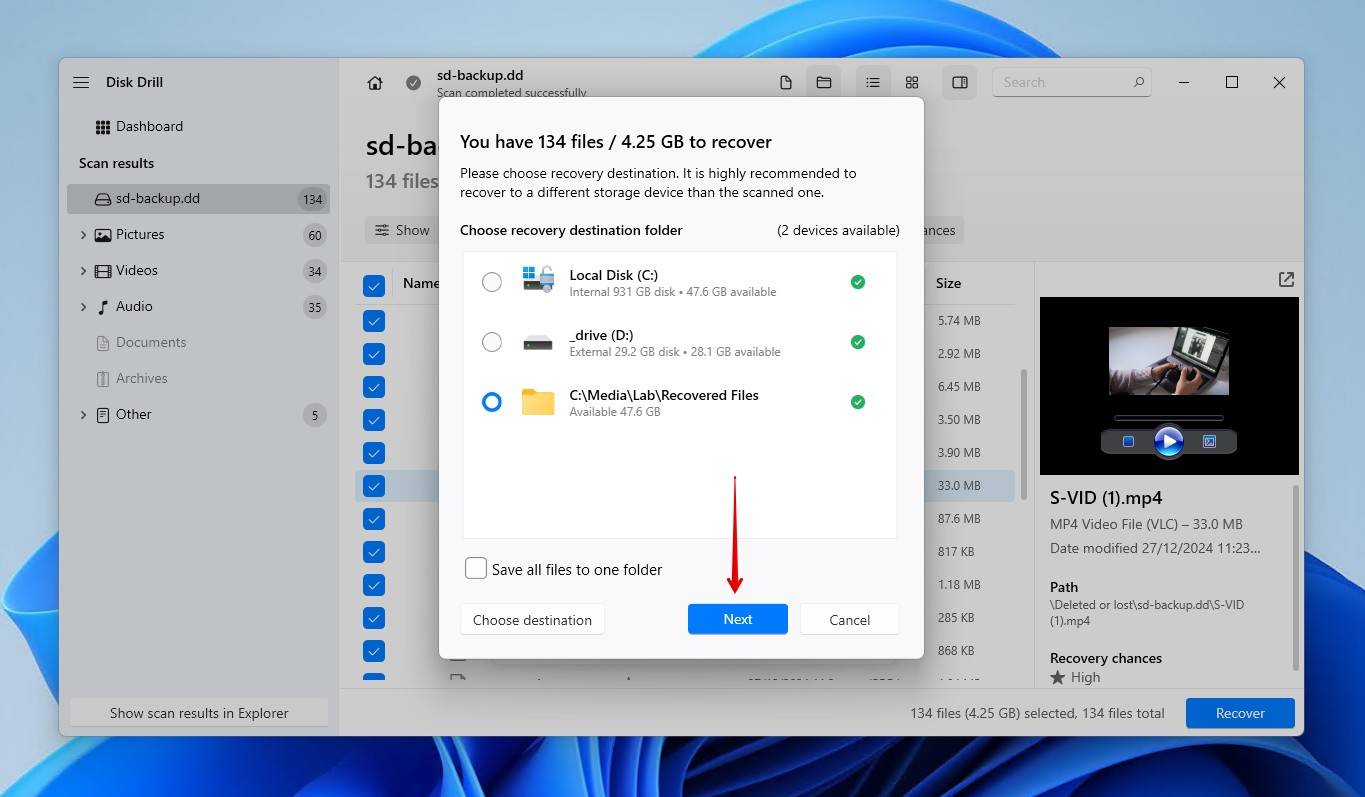Click the Home icon in the toolbar

(374, 82)
